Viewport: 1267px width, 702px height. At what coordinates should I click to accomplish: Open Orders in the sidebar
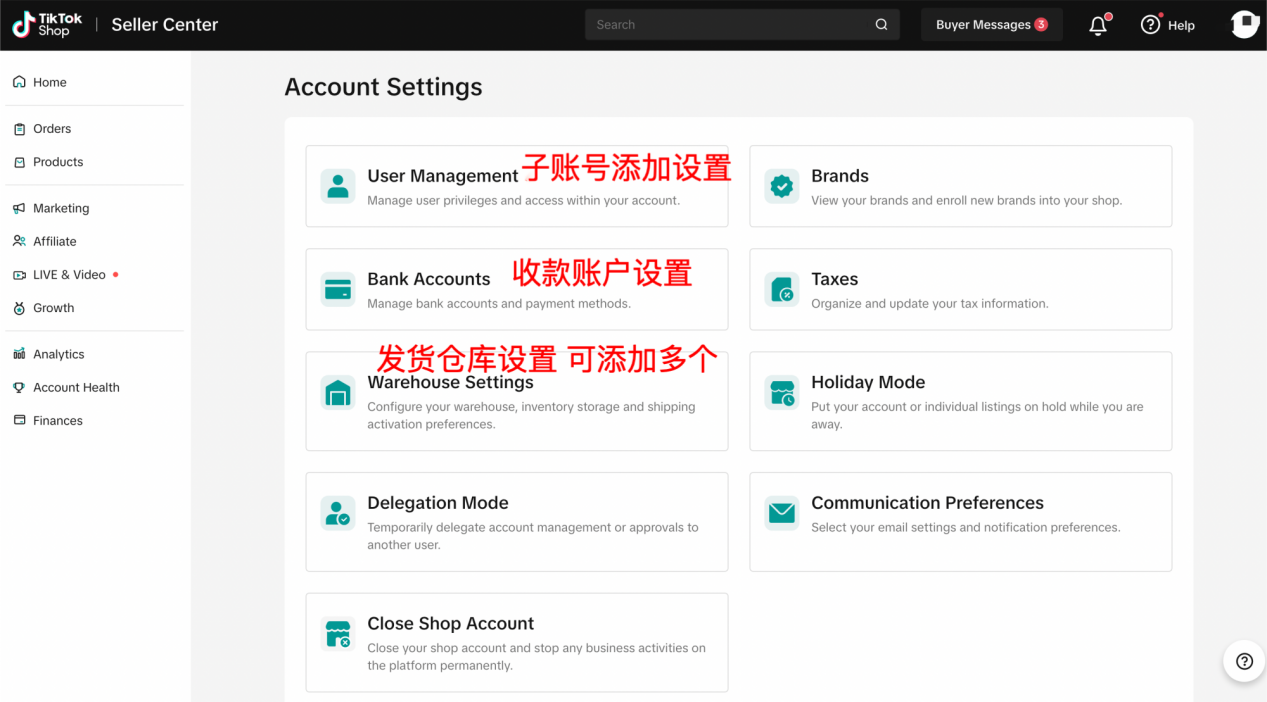(x=52, y=129)
